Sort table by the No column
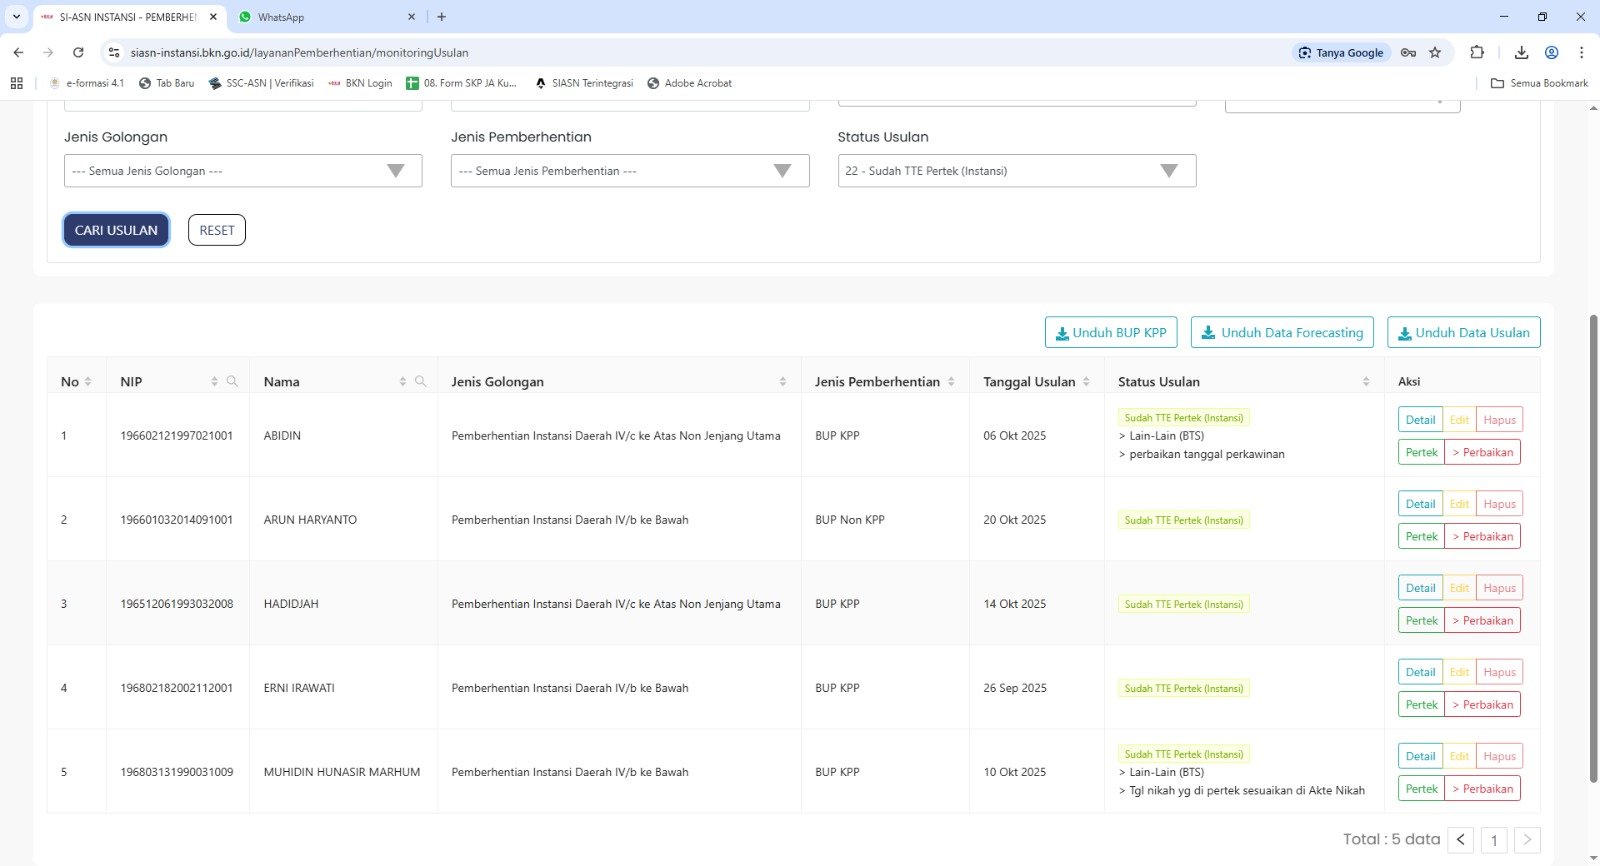1600x866 pixels. point(88,382)
